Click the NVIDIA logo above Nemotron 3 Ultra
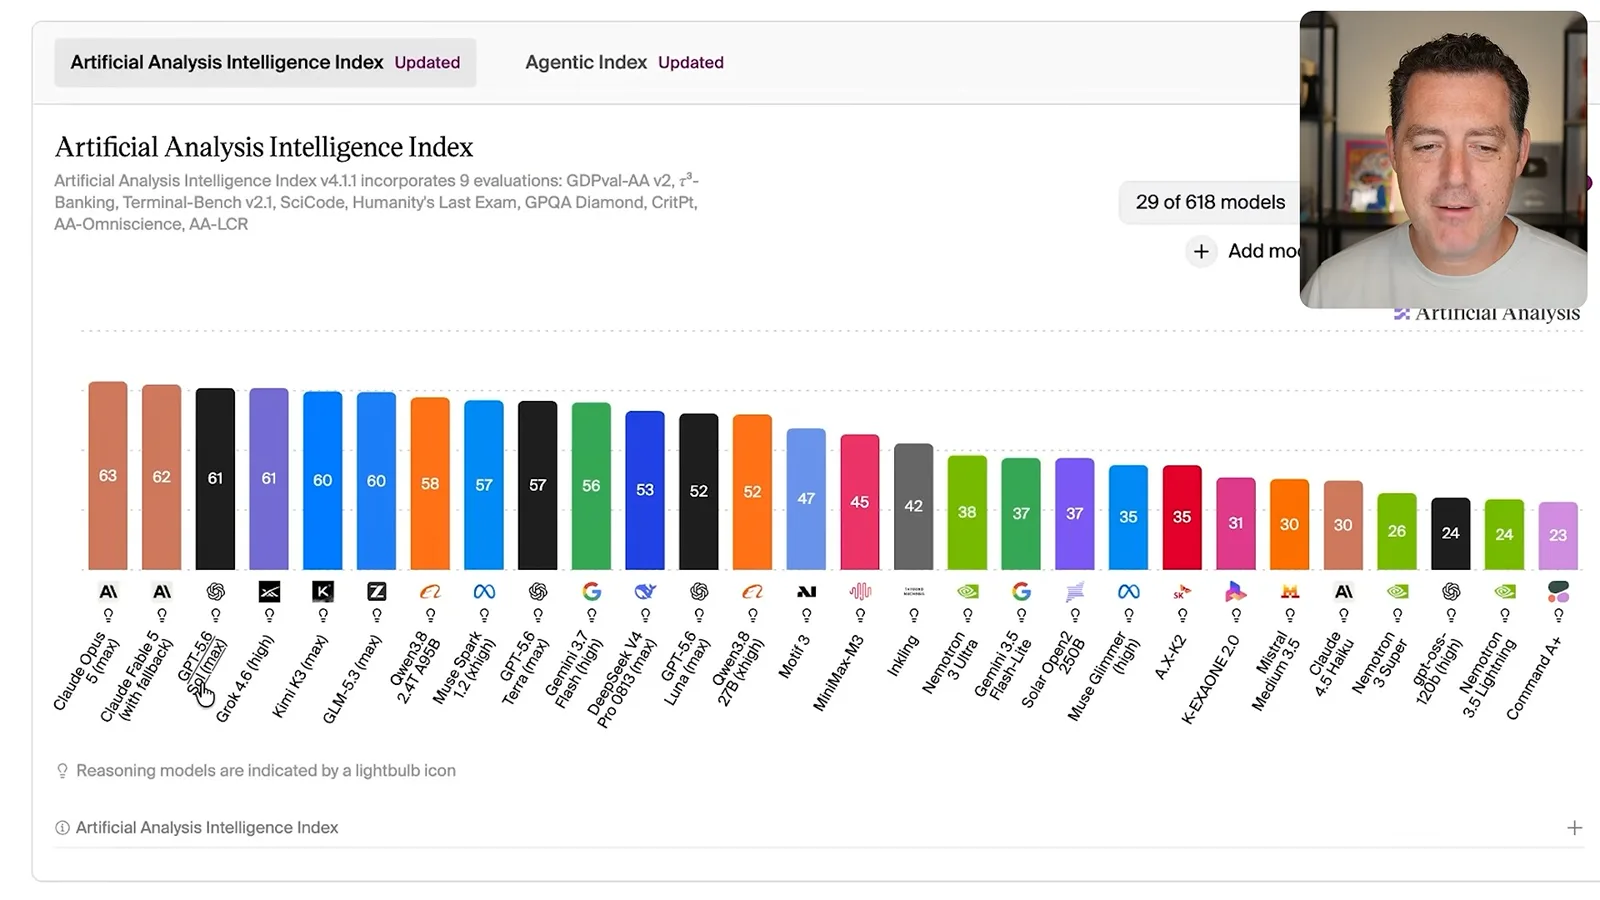1600x900 pixels. [x=967, y=592]
